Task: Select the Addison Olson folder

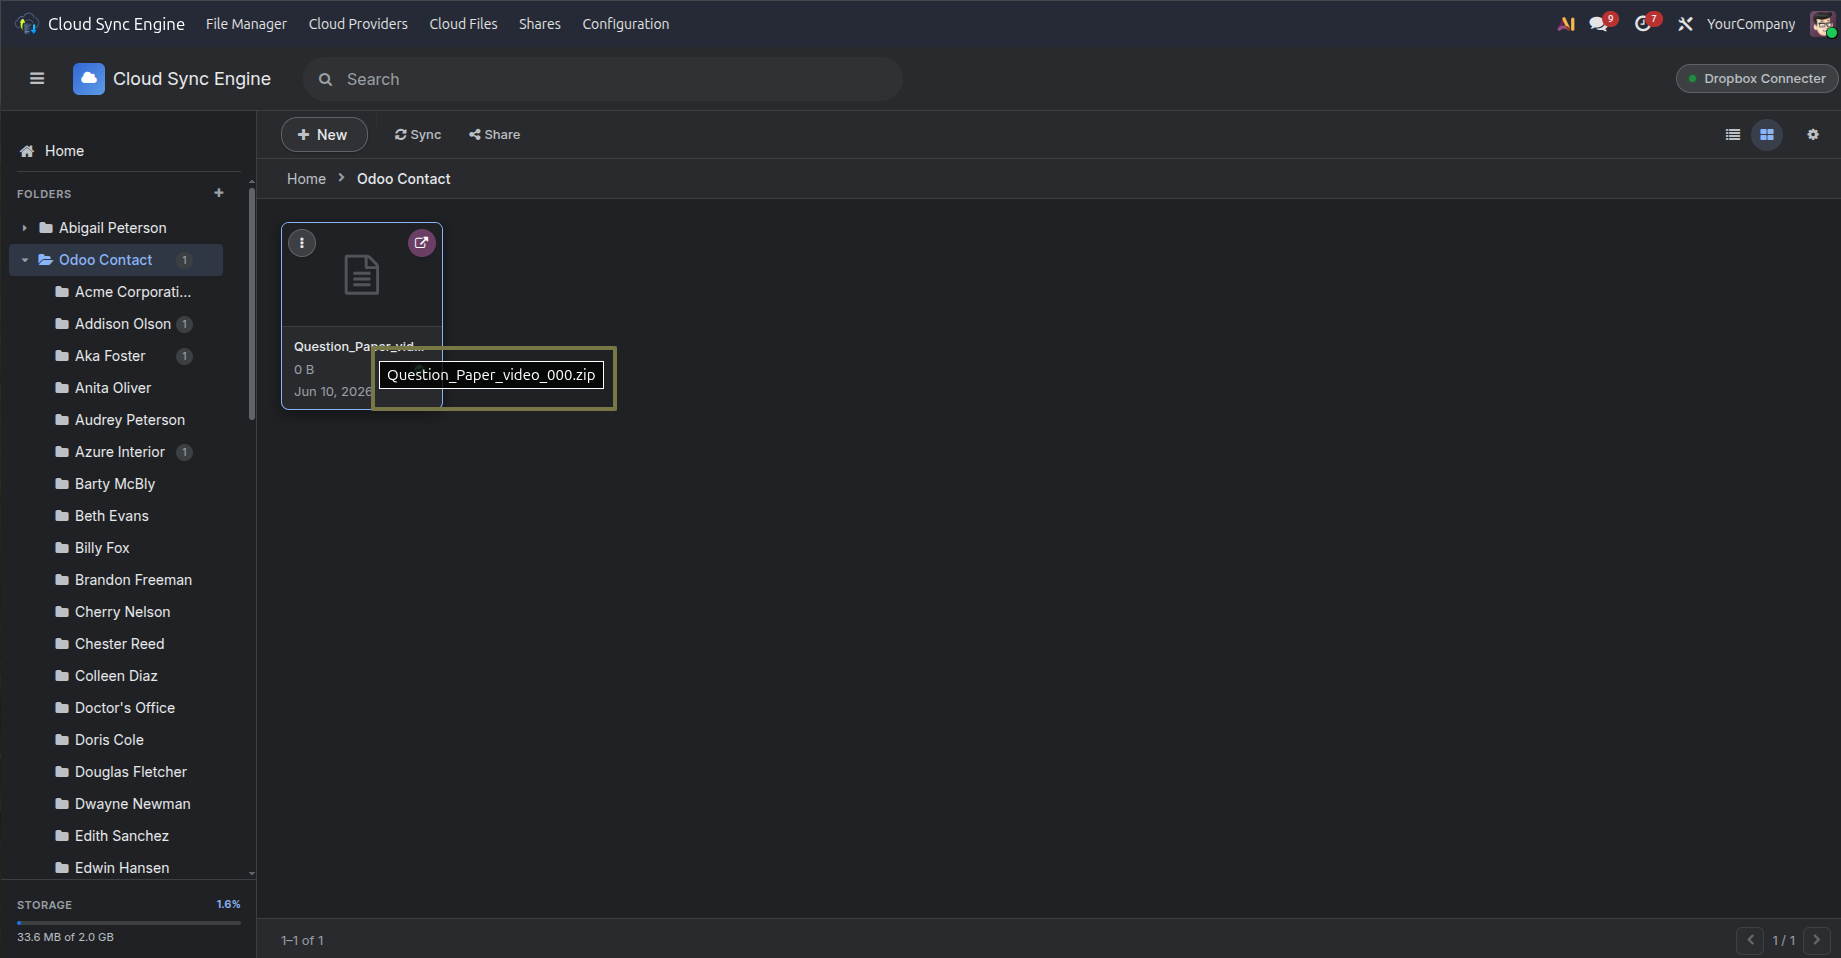Action: click(x=123, y=324)
